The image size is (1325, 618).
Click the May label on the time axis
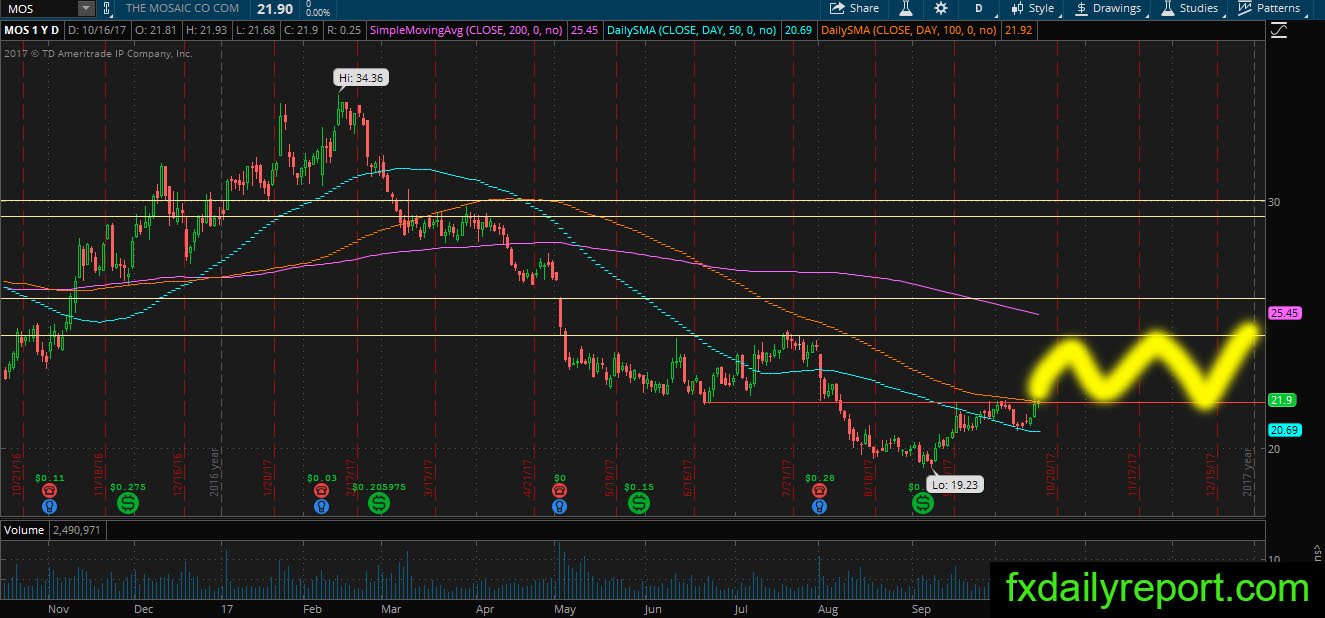coord(566,608)
